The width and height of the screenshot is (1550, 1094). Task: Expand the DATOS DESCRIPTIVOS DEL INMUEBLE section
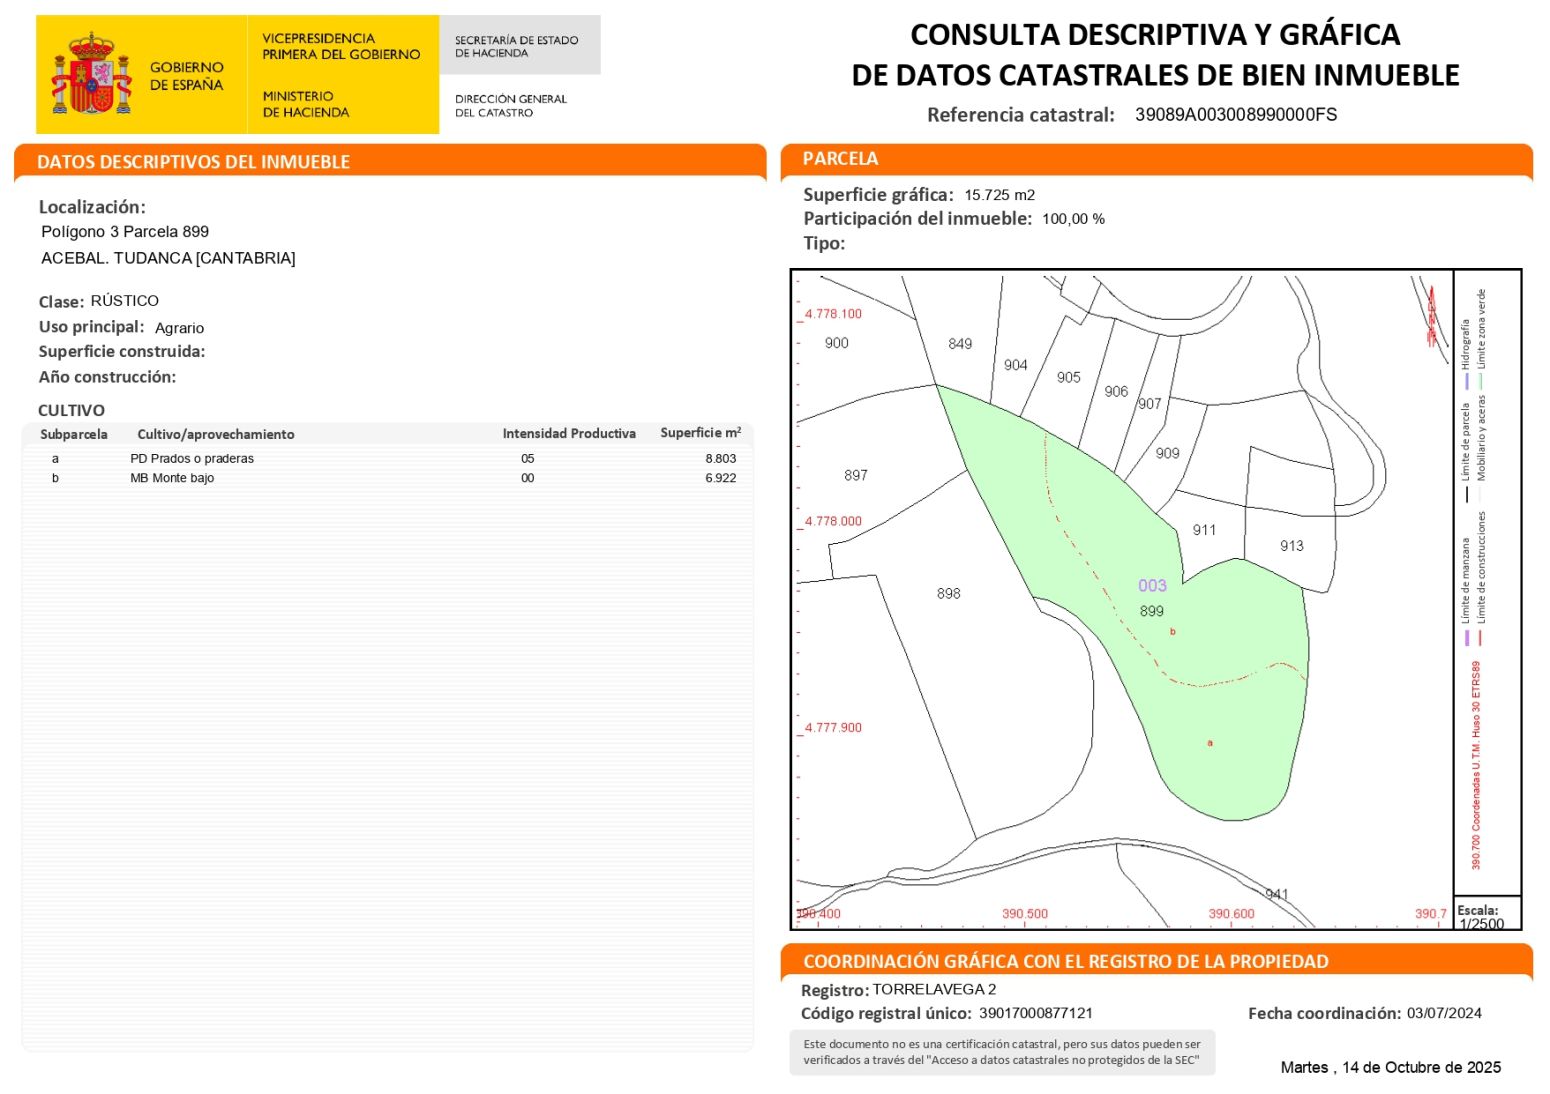(x=193, y=162)
